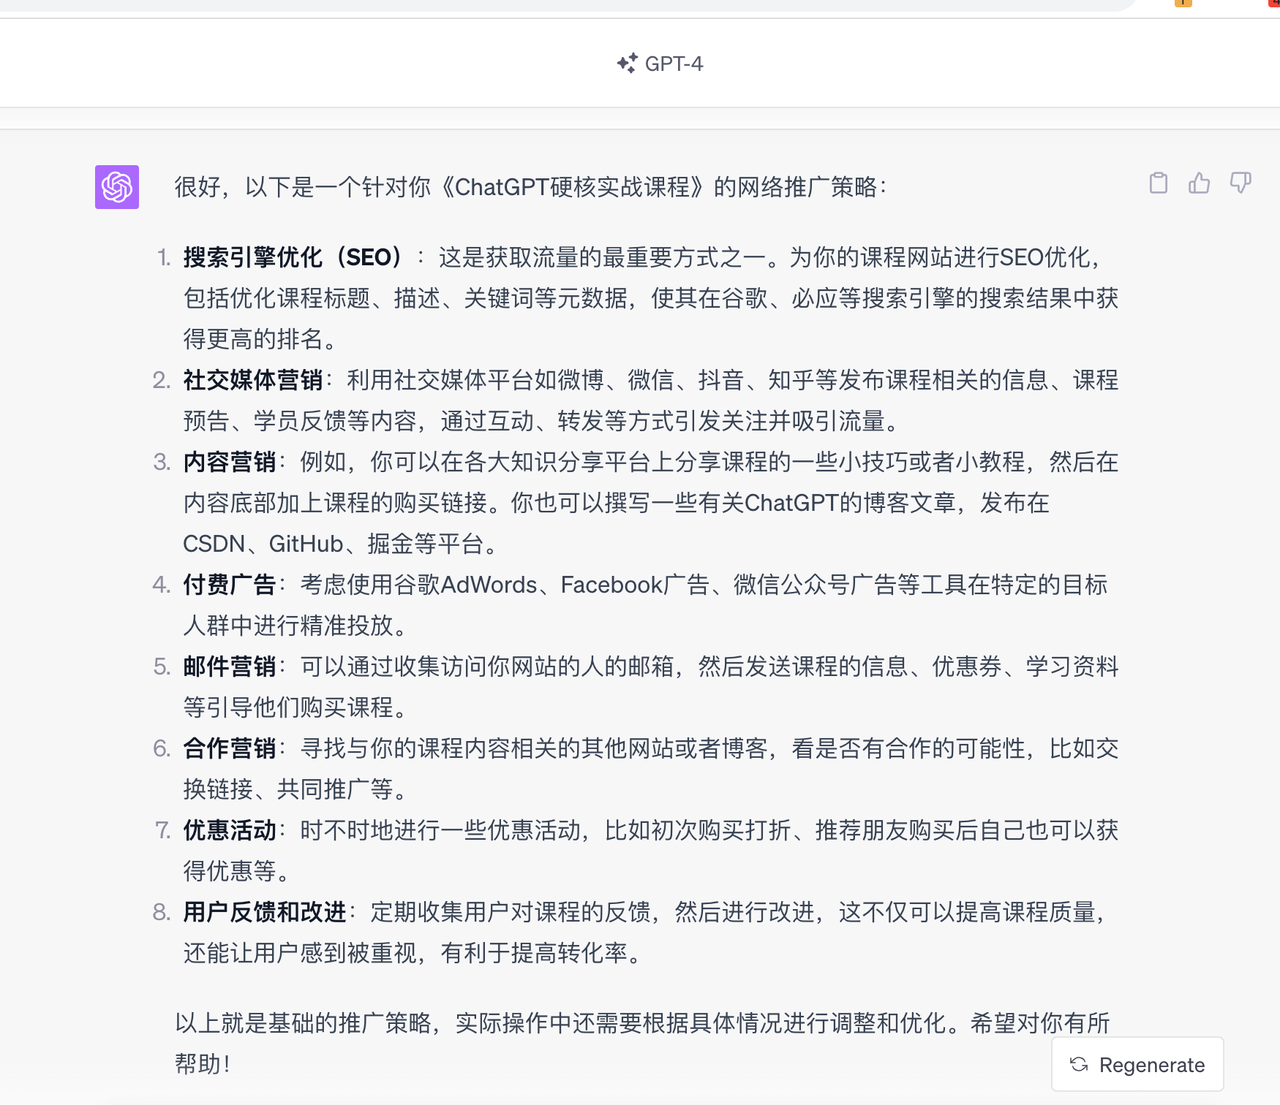Click the sparkle icon beside GPT-4
Image resolution: width=1280 pixels, height=1105 pixels.
point(628,63)
